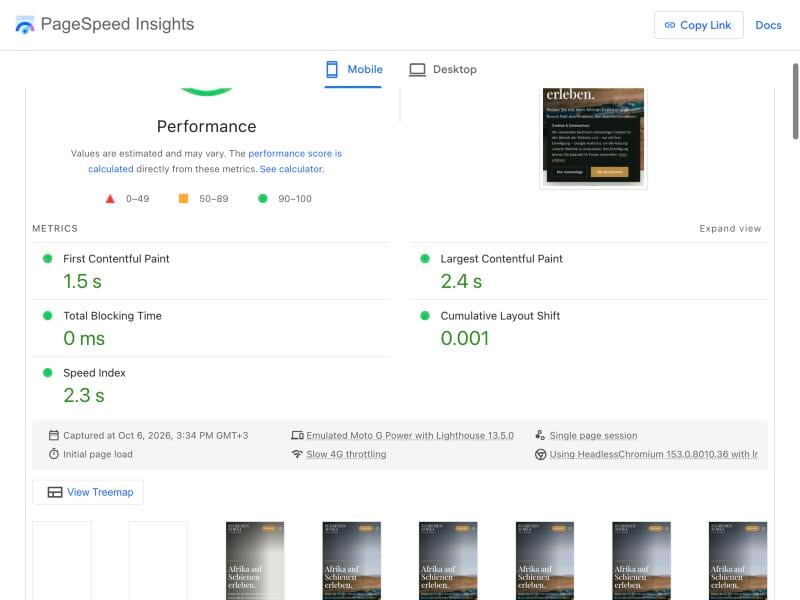Click the Speed Index value 2.3 s
800x600 pixels.
tap(84, 395)
